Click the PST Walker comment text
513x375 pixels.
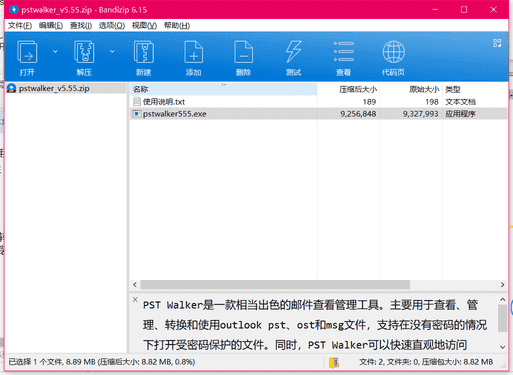315,325
